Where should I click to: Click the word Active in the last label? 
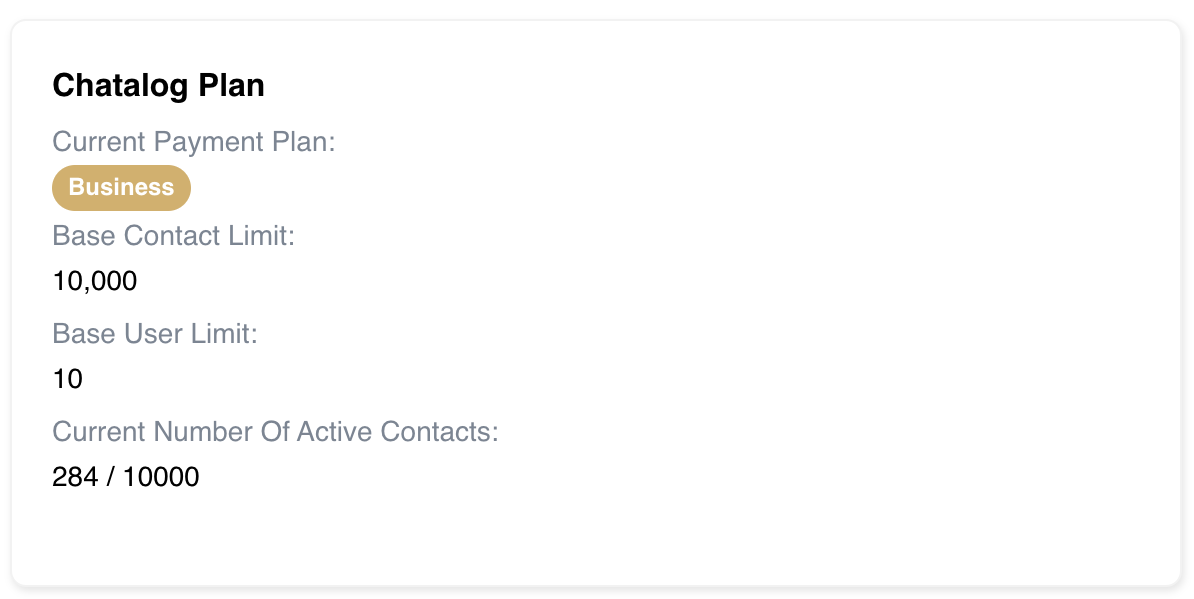334,432
